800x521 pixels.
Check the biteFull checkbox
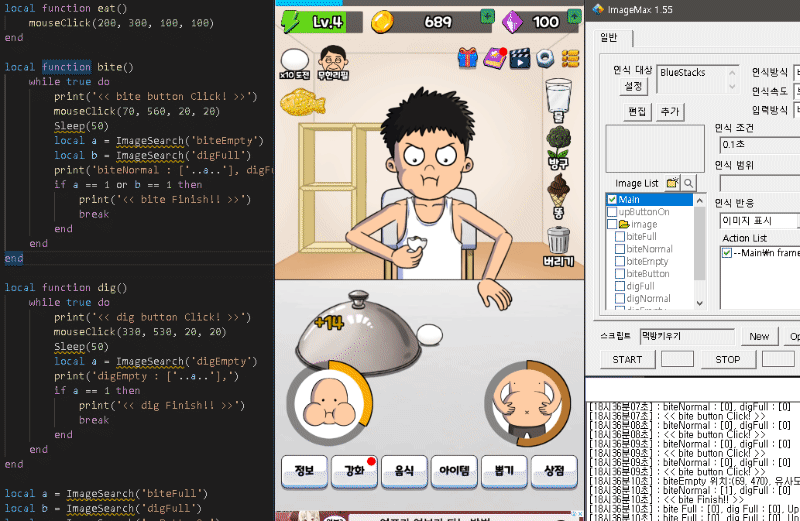point(620,237)
